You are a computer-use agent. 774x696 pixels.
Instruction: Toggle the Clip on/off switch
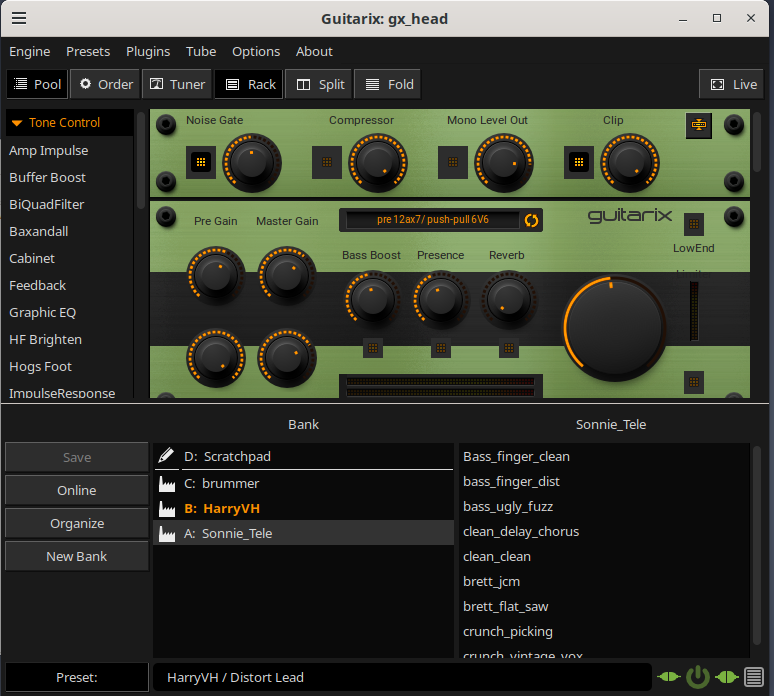[x=579, y=162]
